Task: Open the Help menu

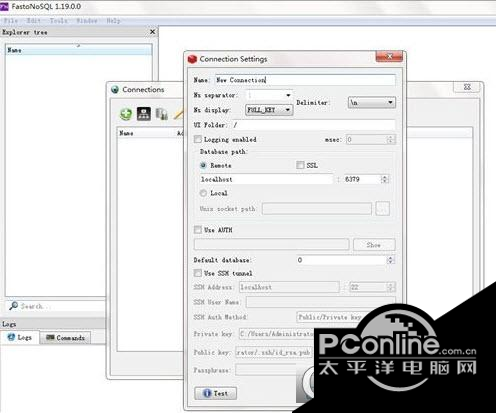Action: (x=113, y=21)
